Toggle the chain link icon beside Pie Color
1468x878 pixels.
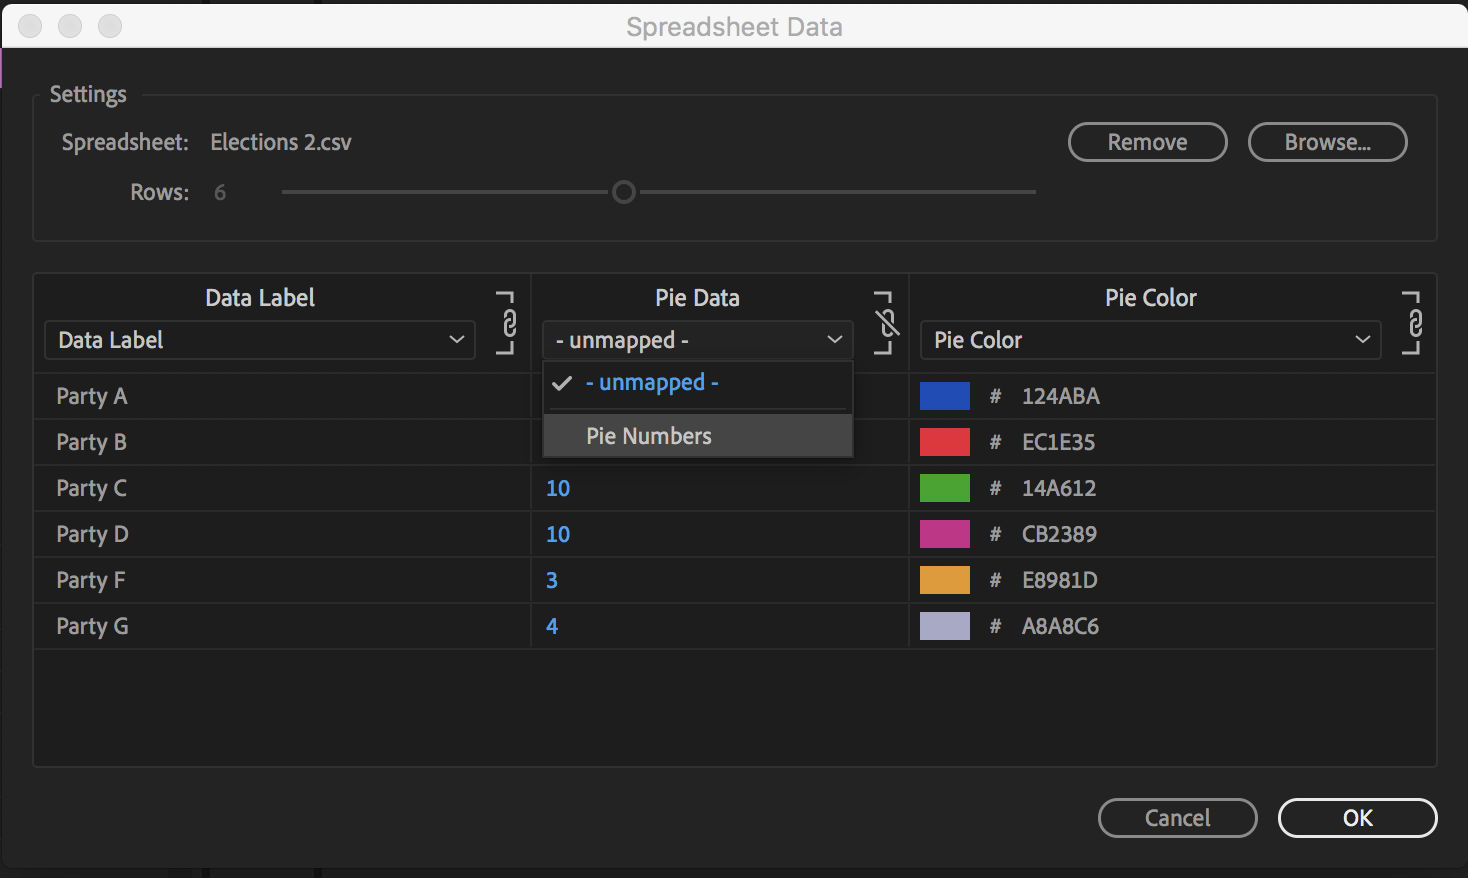point(1413,322)
